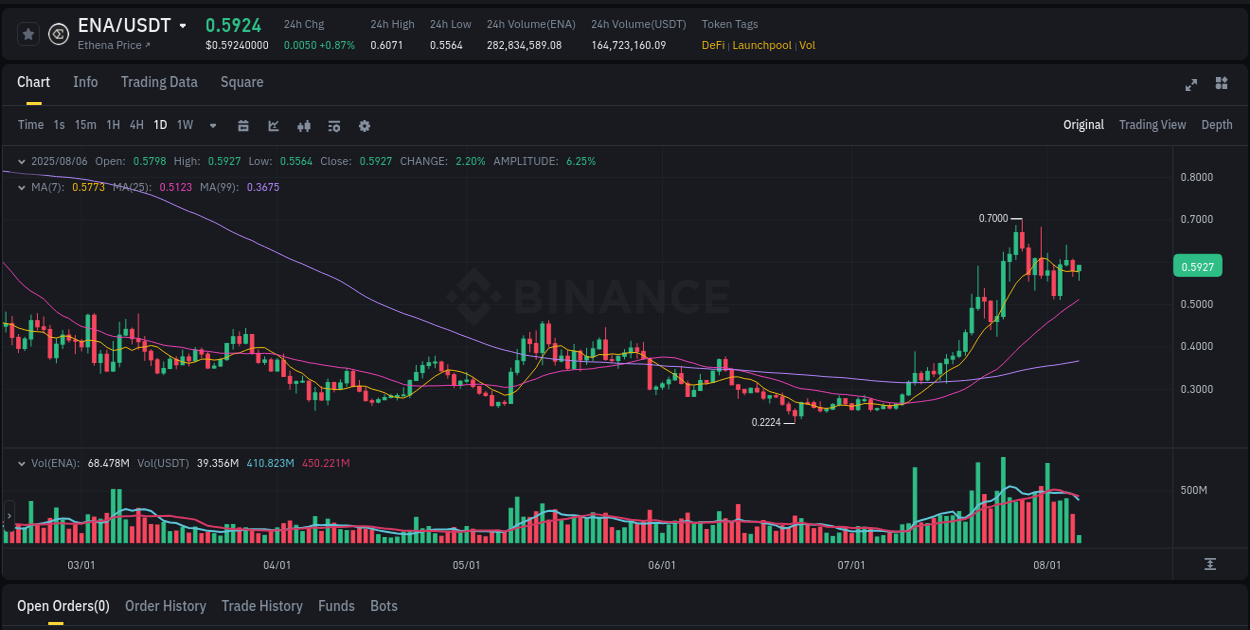Viewport: 1250px width, 630px height.
Task: Open the date range picker icon
Action: (x=243, y=125)
